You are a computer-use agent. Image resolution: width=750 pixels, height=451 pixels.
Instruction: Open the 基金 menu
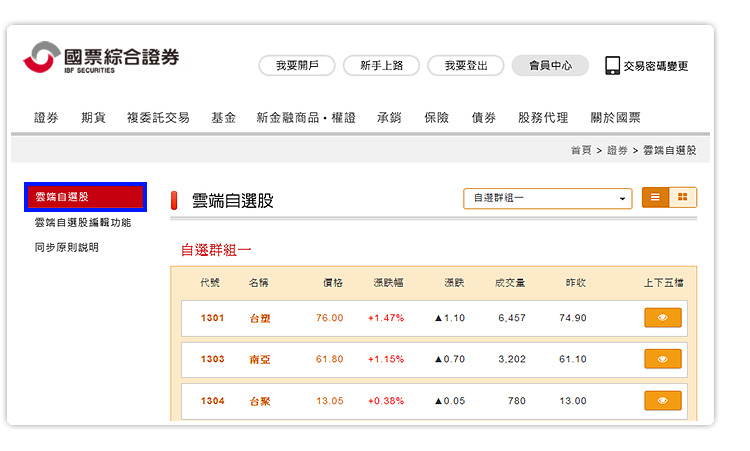224,118
